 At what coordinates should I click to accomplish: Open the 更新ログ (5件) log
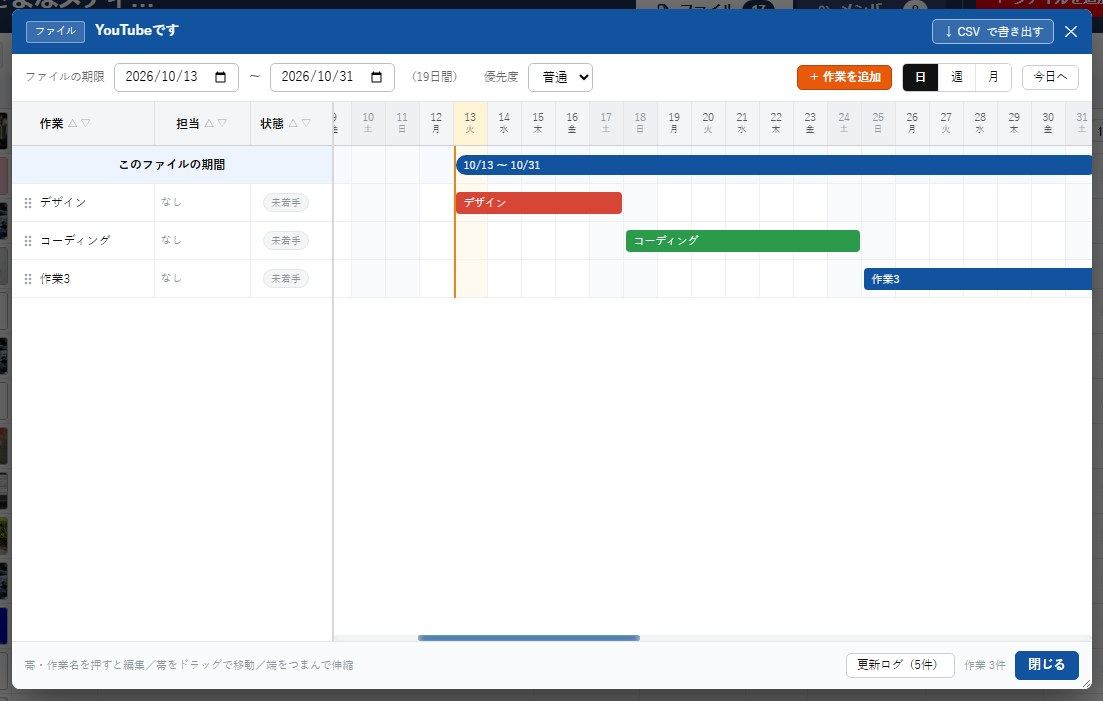tap(900, 665)
